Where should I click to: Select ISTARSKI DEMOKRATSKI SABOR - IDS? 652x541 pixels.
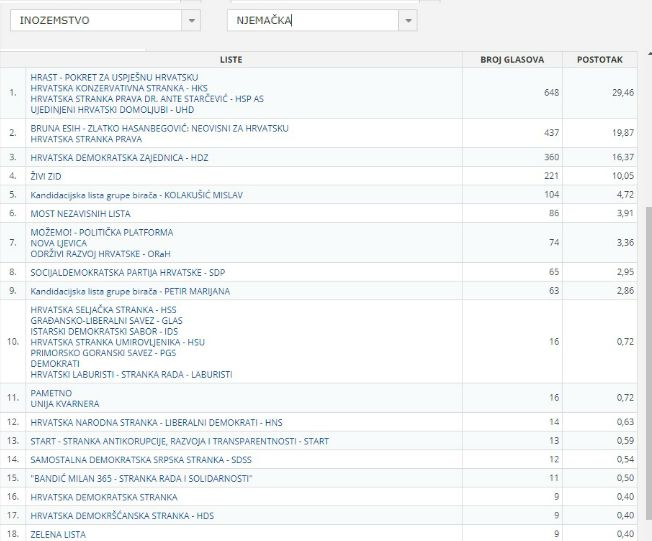104,331
